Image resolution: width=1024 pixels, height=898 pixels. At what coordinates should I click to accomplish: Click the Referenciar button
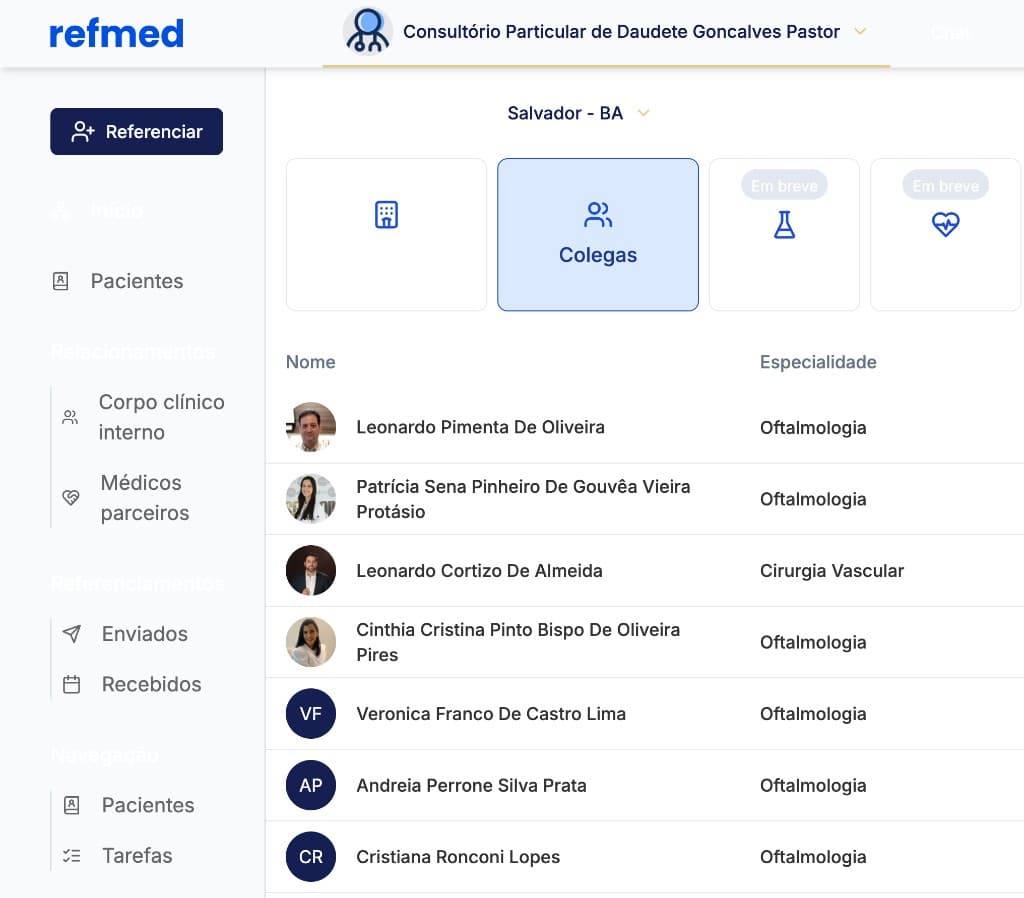tap(136, 131)
